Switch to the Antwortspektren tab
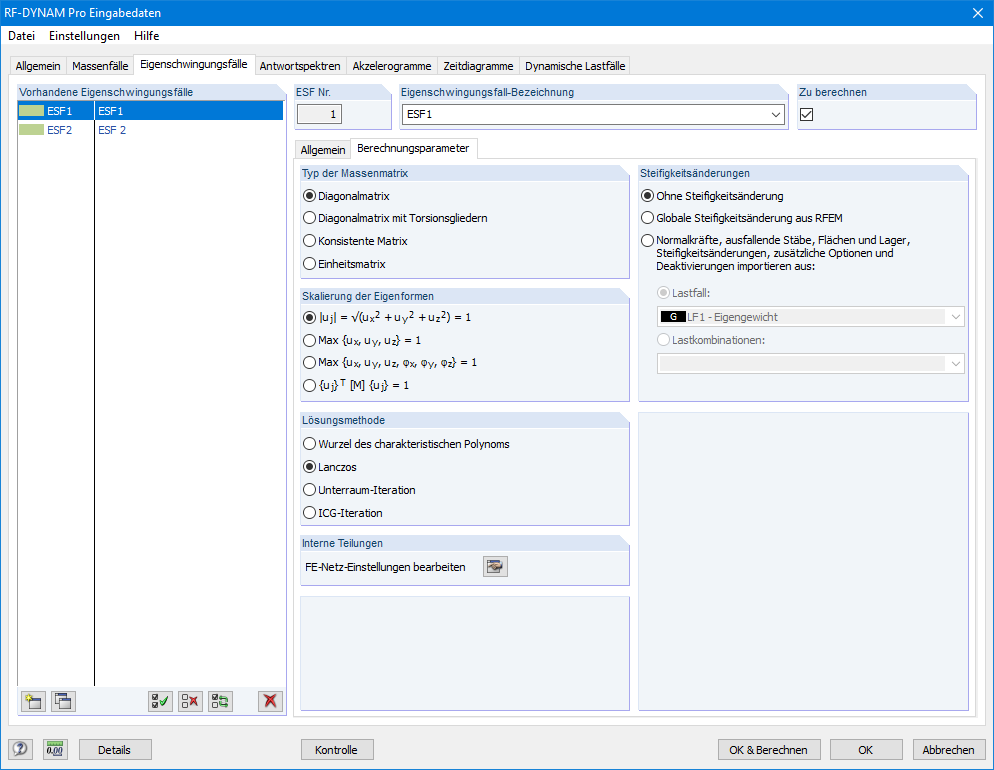This screenshot has width=994, height=770. tap(300, 66)
